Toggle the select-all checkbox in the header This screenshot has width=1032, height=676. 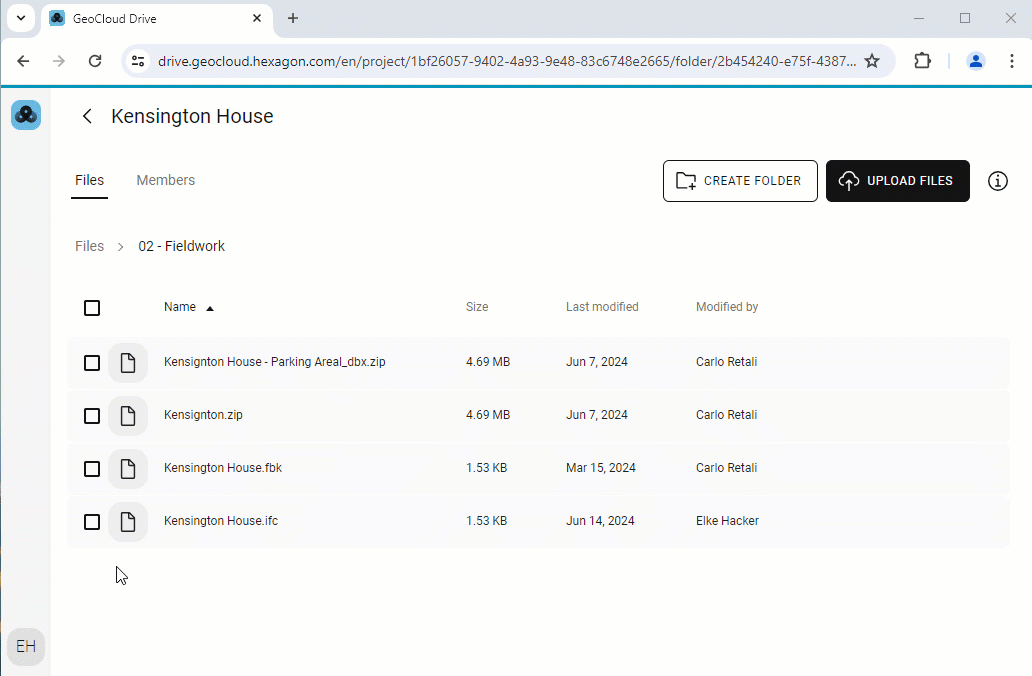click(x=92, y=308)
